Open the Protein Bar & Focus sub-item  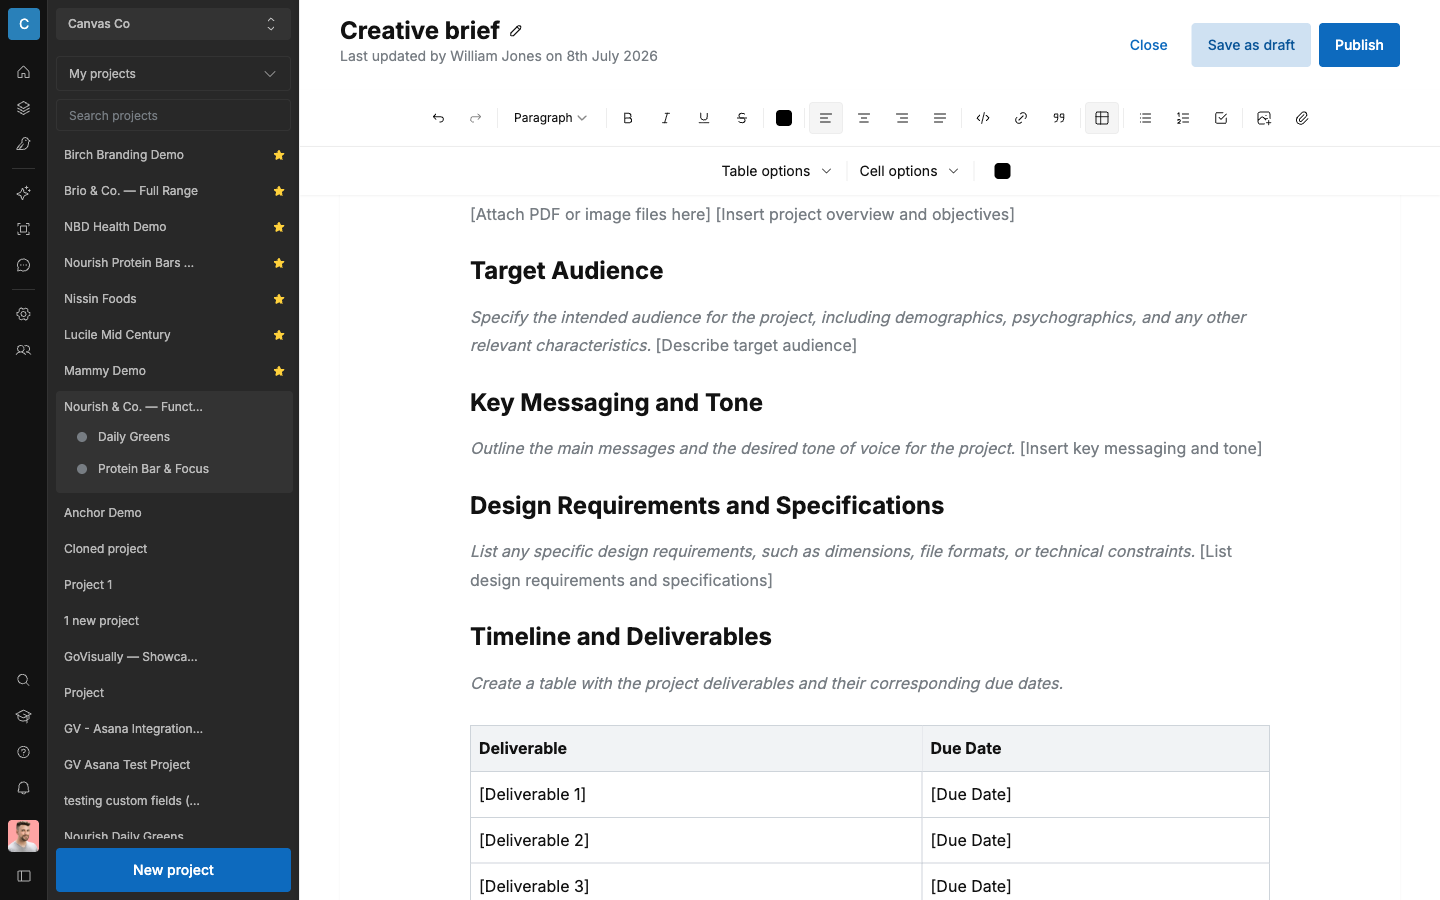(153, 469)
